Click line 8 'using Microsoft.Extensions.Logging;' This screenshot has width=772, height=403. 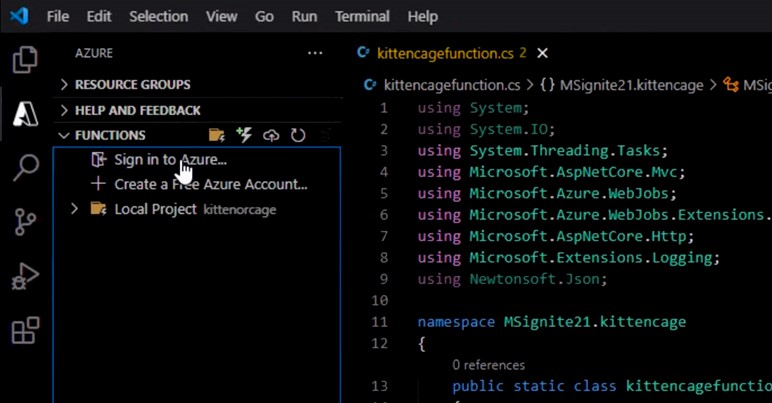click(x=569, y=258)
